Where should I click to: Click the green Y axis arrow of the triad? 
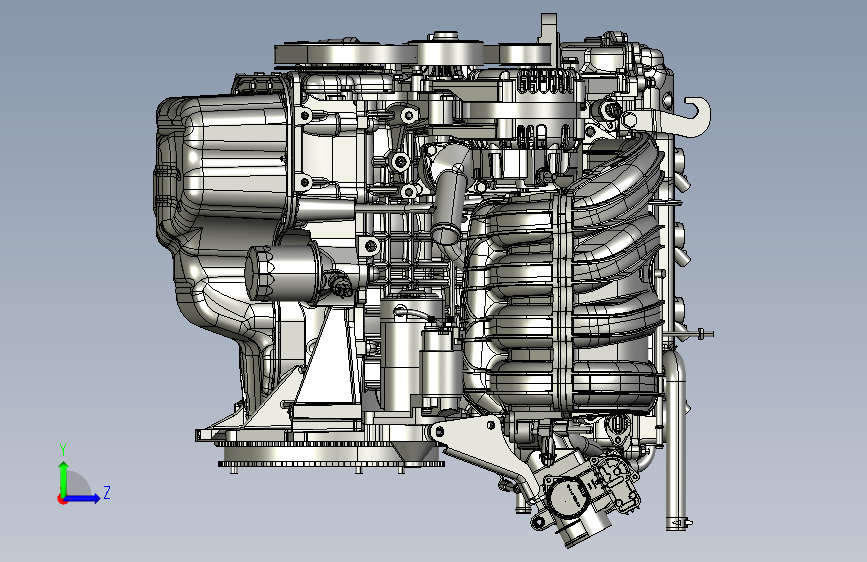tap(64, 478)
